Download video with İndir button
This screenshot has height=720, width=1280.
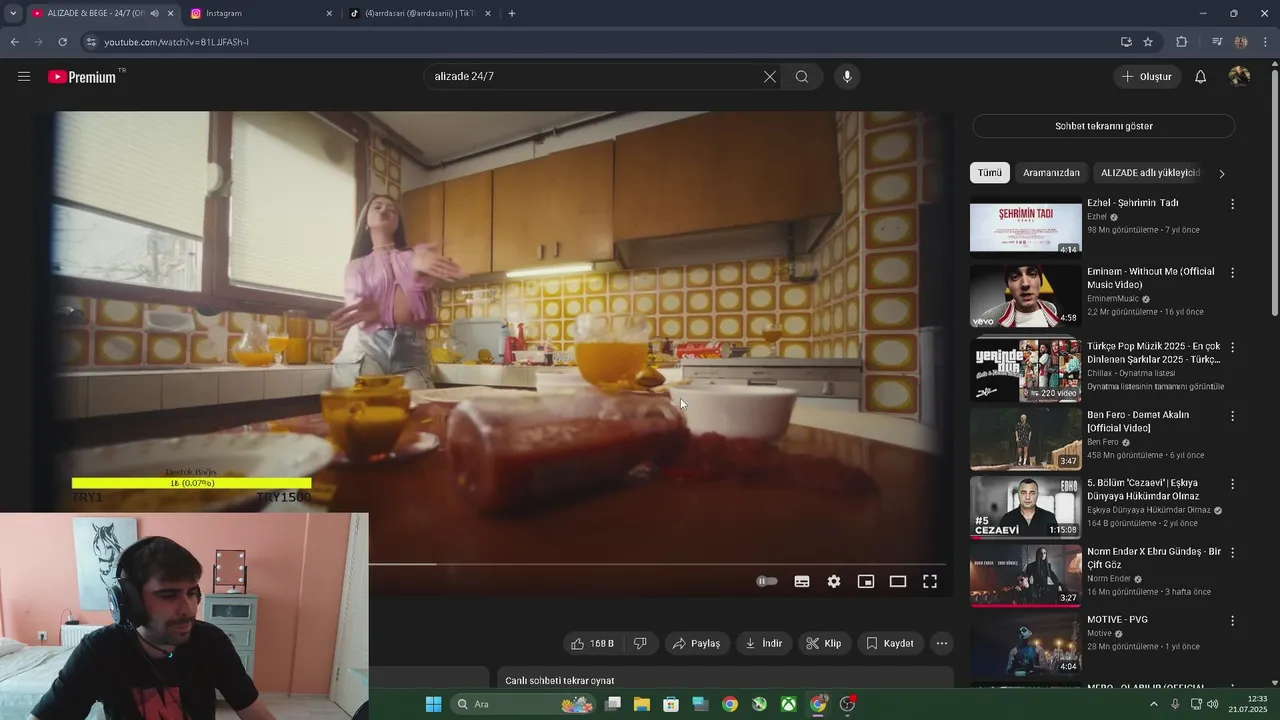764,643
